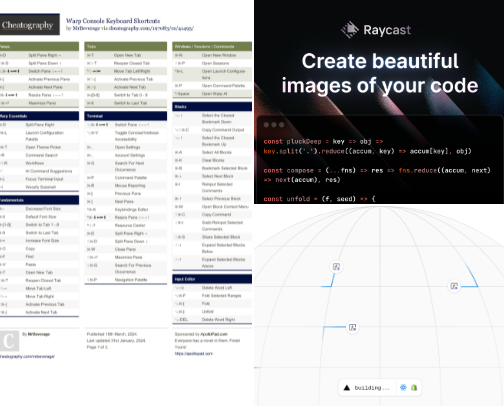Click the Blocks section header
The height and width of the screenshot is (406, 504).
[x=212, y=107]
